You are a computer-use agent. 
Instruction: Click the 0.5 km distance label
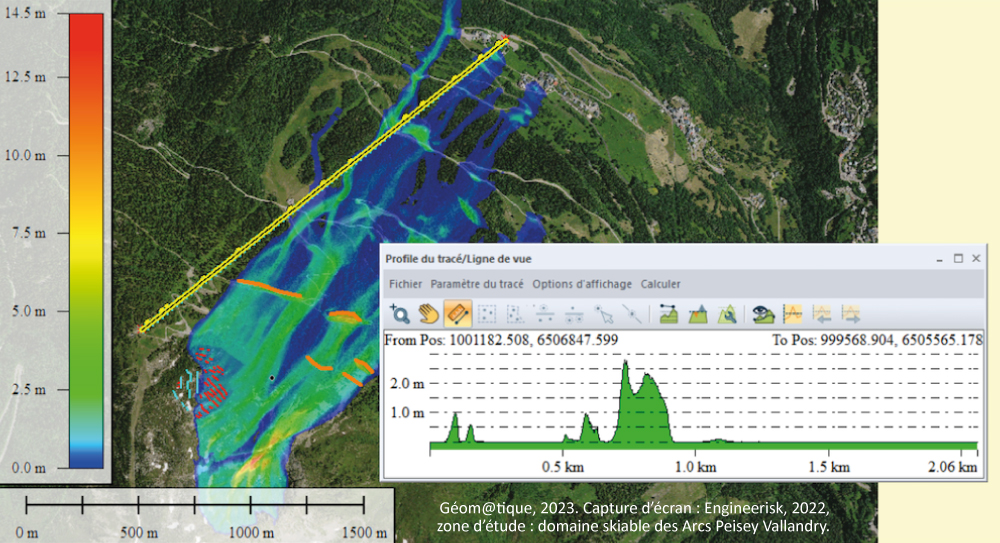click(x=562, y=467)
